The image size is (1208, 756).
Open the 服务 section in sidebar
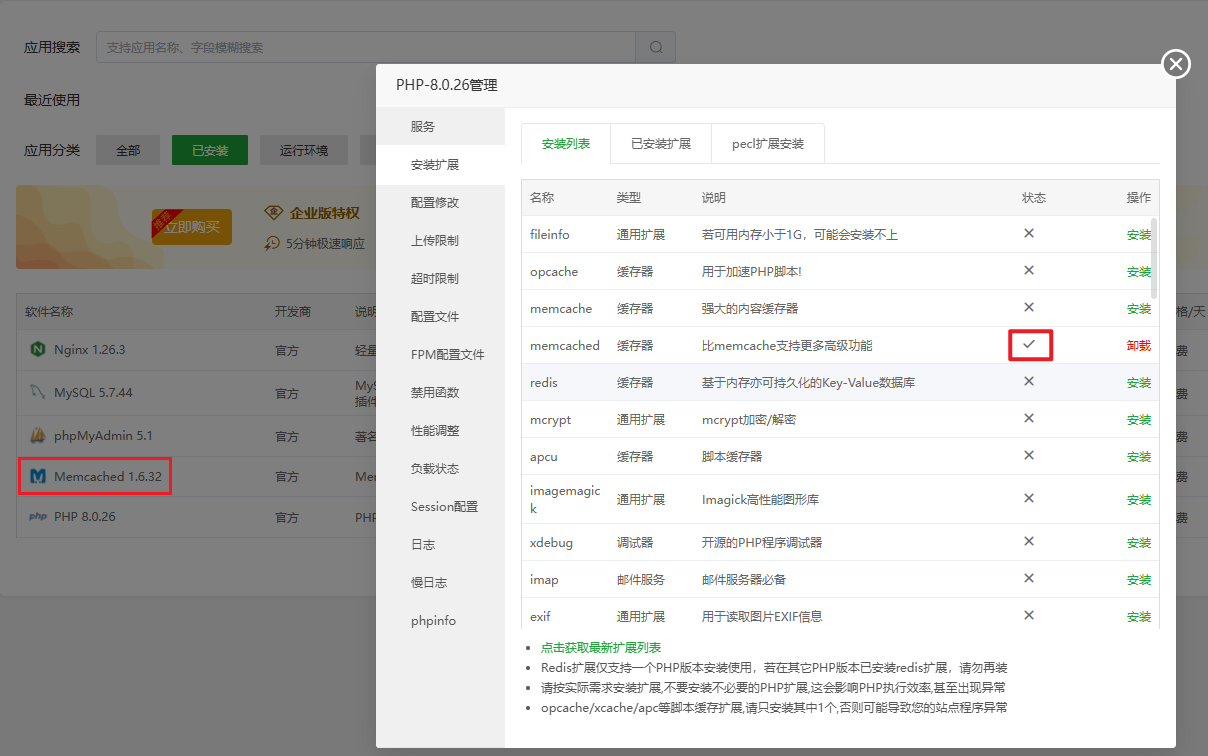point(440,127)
